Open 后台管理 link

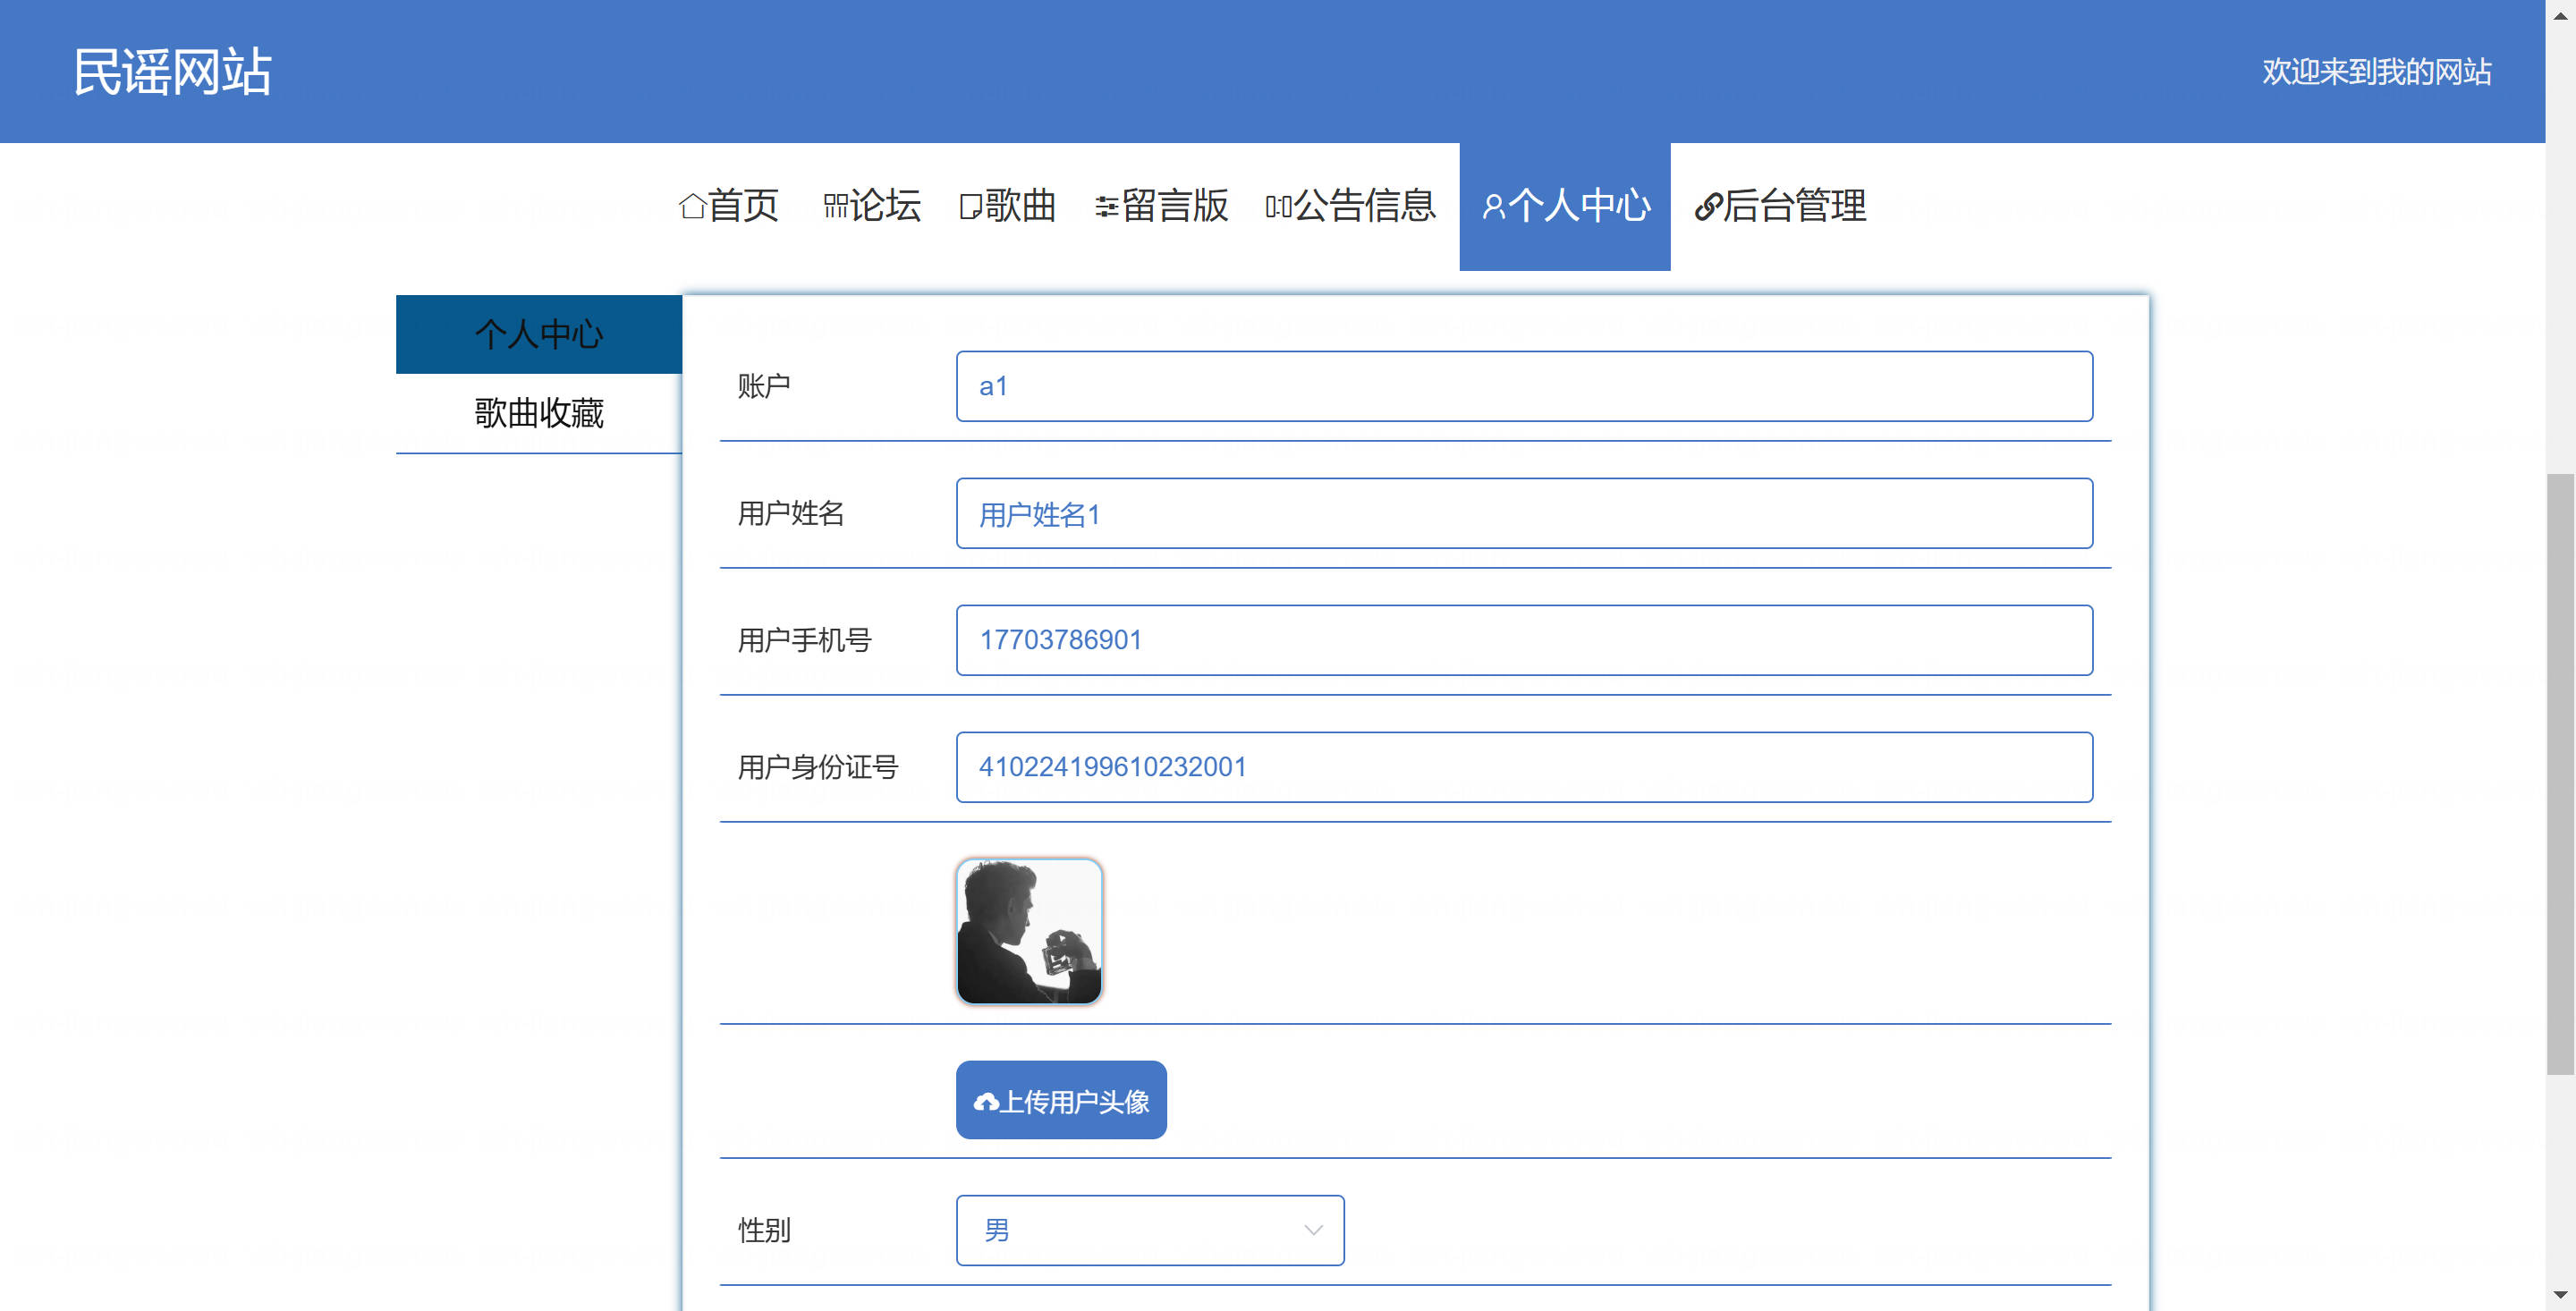coord(1780,206)
